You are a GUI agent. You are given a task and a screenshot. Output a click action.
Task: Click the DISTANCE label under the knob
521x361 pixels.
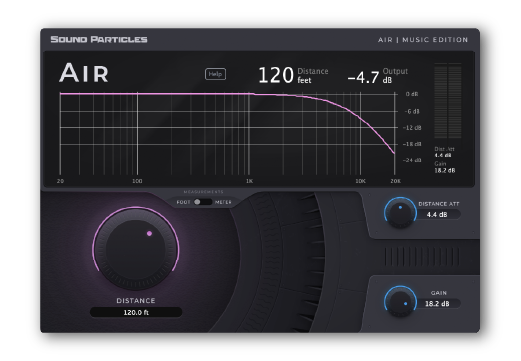(136, 300)
